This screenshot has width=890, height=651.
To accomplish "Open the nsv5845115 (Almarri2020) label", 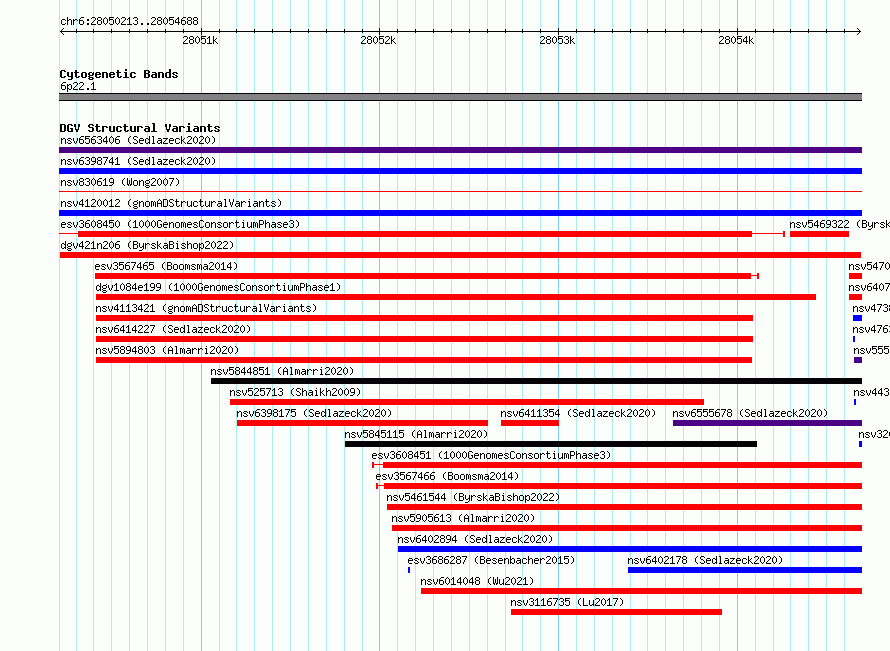I will [416, 434].
